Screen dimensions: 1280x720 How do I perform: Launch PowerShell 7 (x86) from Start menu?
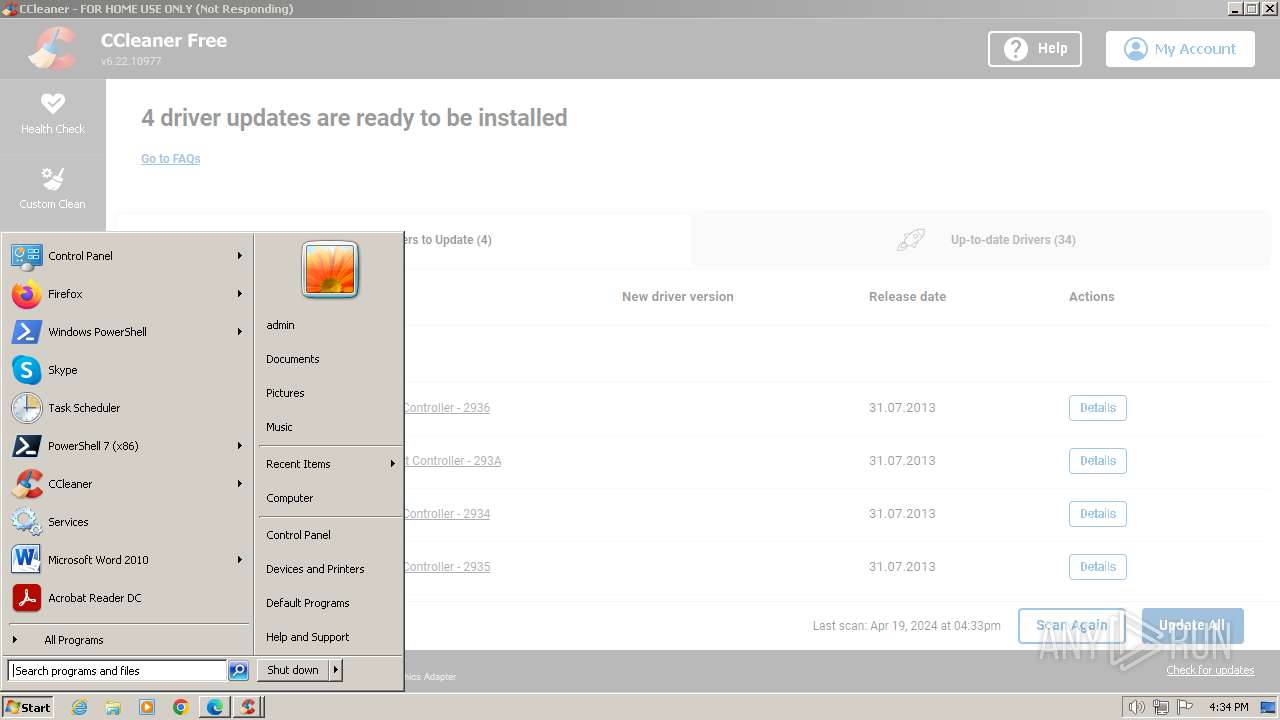pos(128,446)
